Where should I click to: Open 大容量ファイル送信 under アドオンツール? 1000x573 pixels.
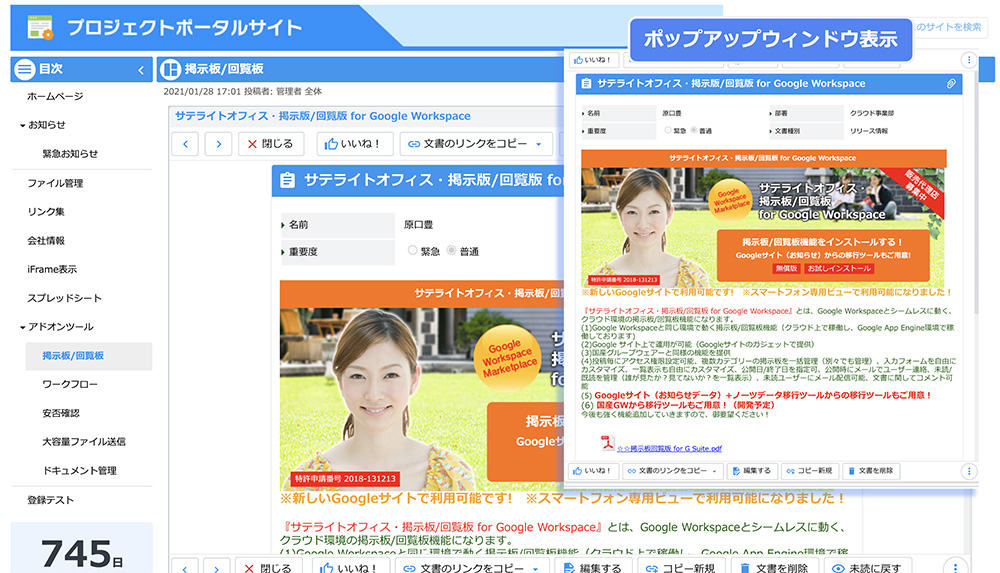pyautogui.click(x=84, y=442)
